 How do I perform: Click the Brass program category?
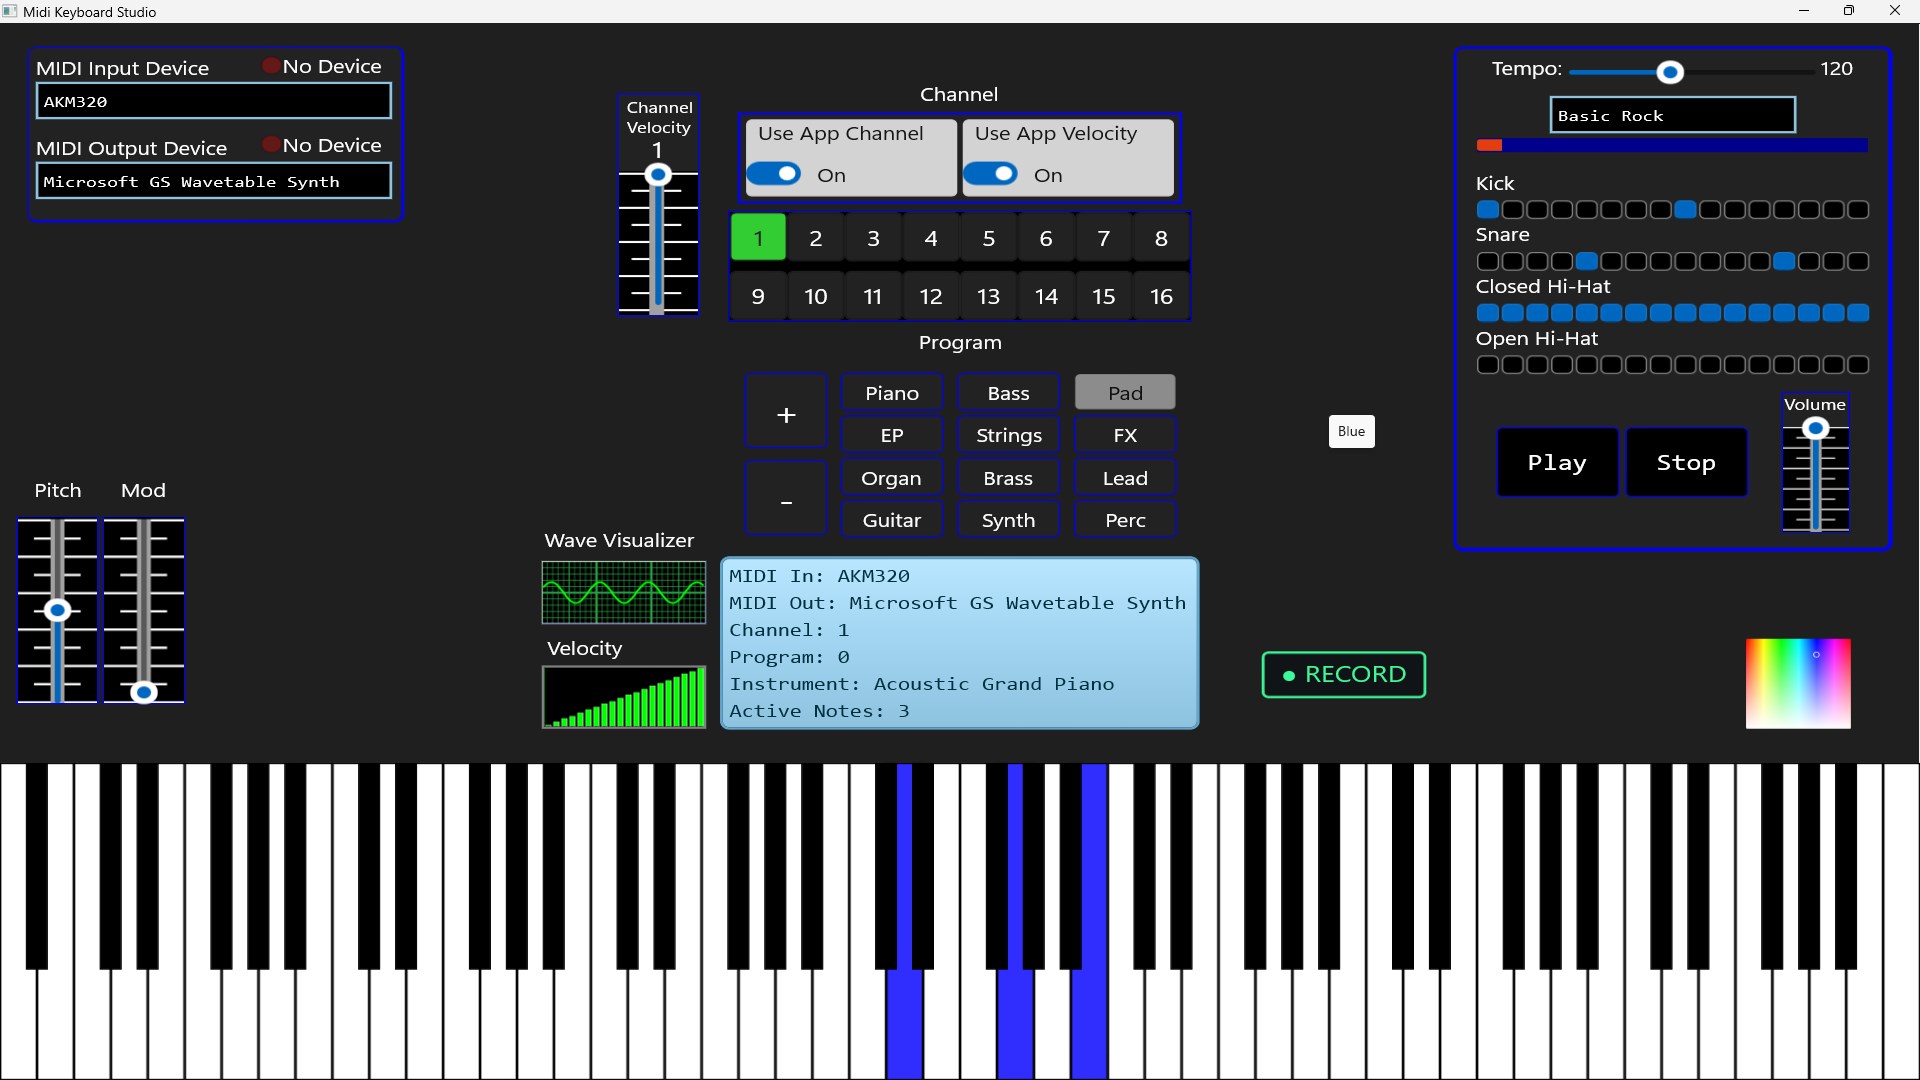pos(1008,478)
